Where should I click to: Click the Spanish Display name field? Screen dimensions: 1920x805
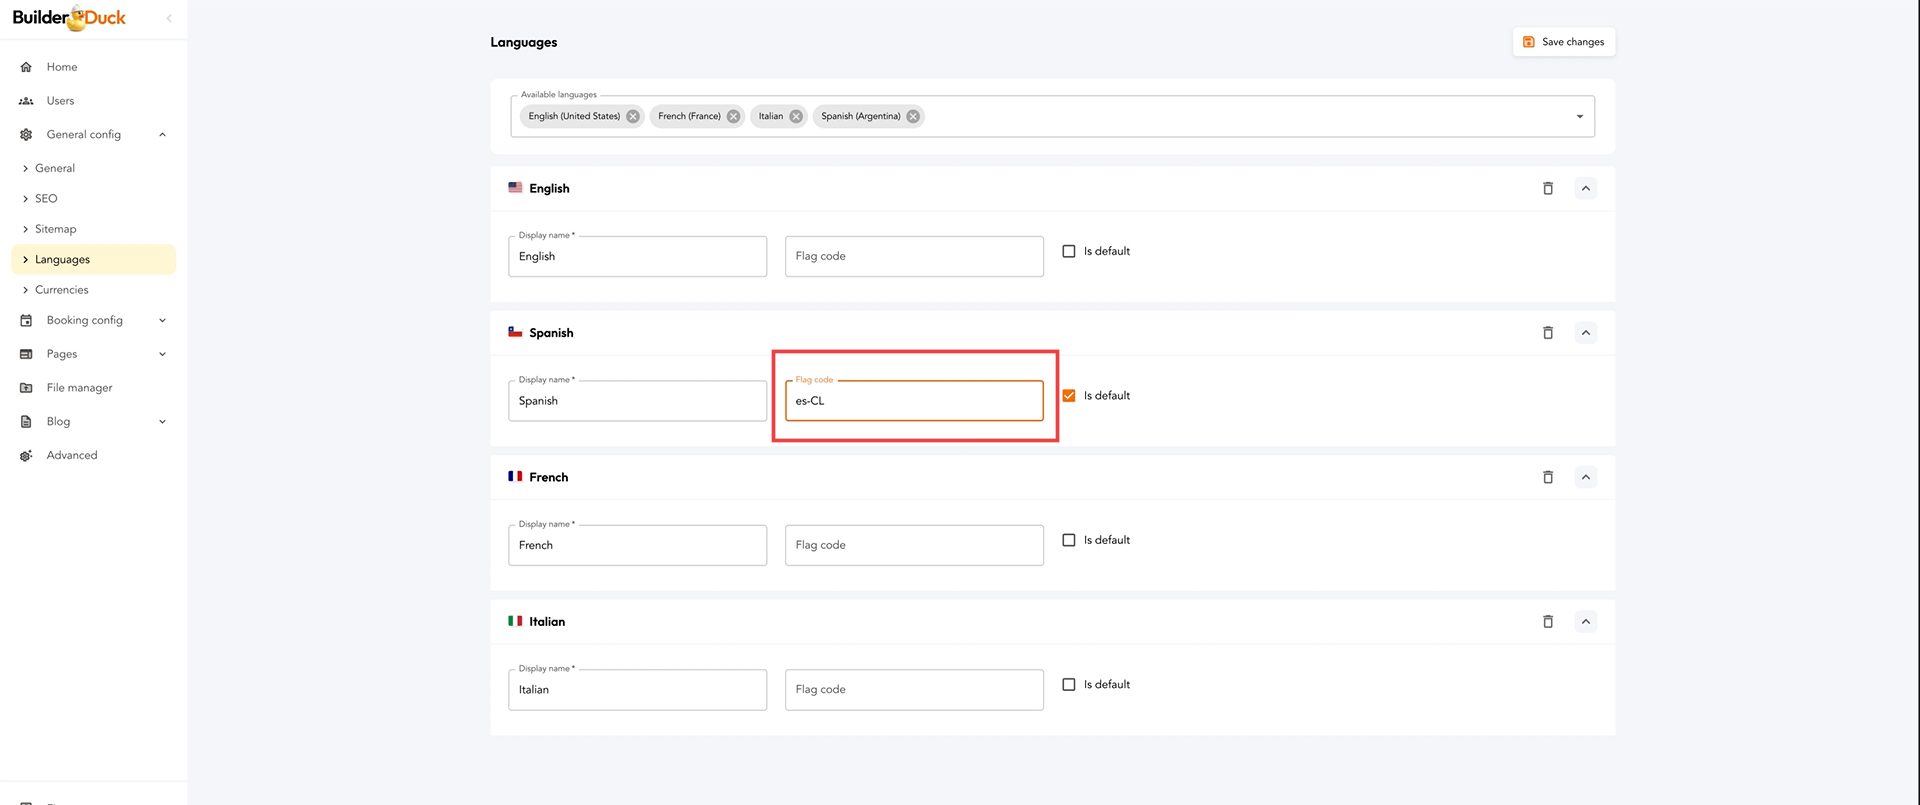[637, 401]
